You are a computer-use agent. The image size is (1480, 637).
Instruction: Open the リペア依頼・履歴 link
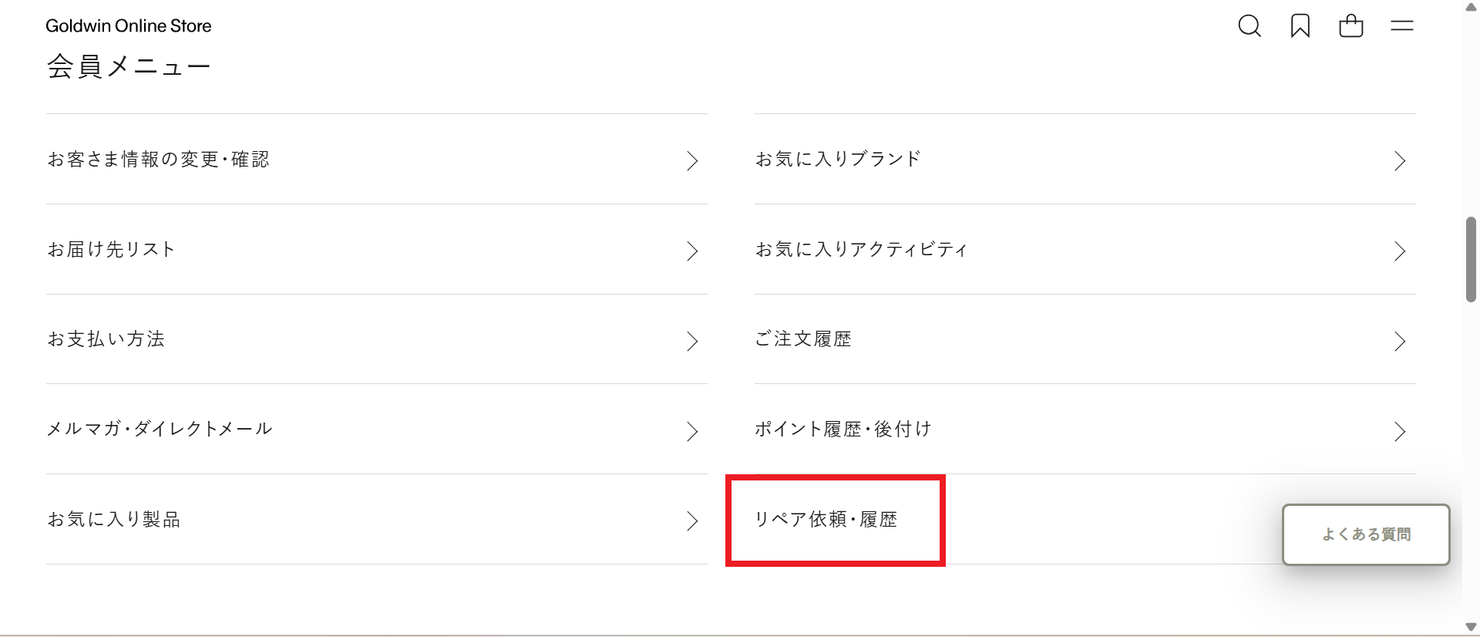[826, 520]
